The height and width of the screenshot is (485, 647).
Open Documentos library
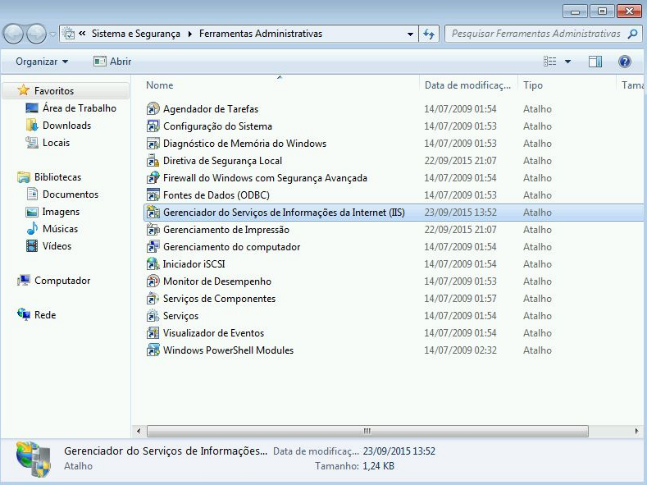(70, 194)
